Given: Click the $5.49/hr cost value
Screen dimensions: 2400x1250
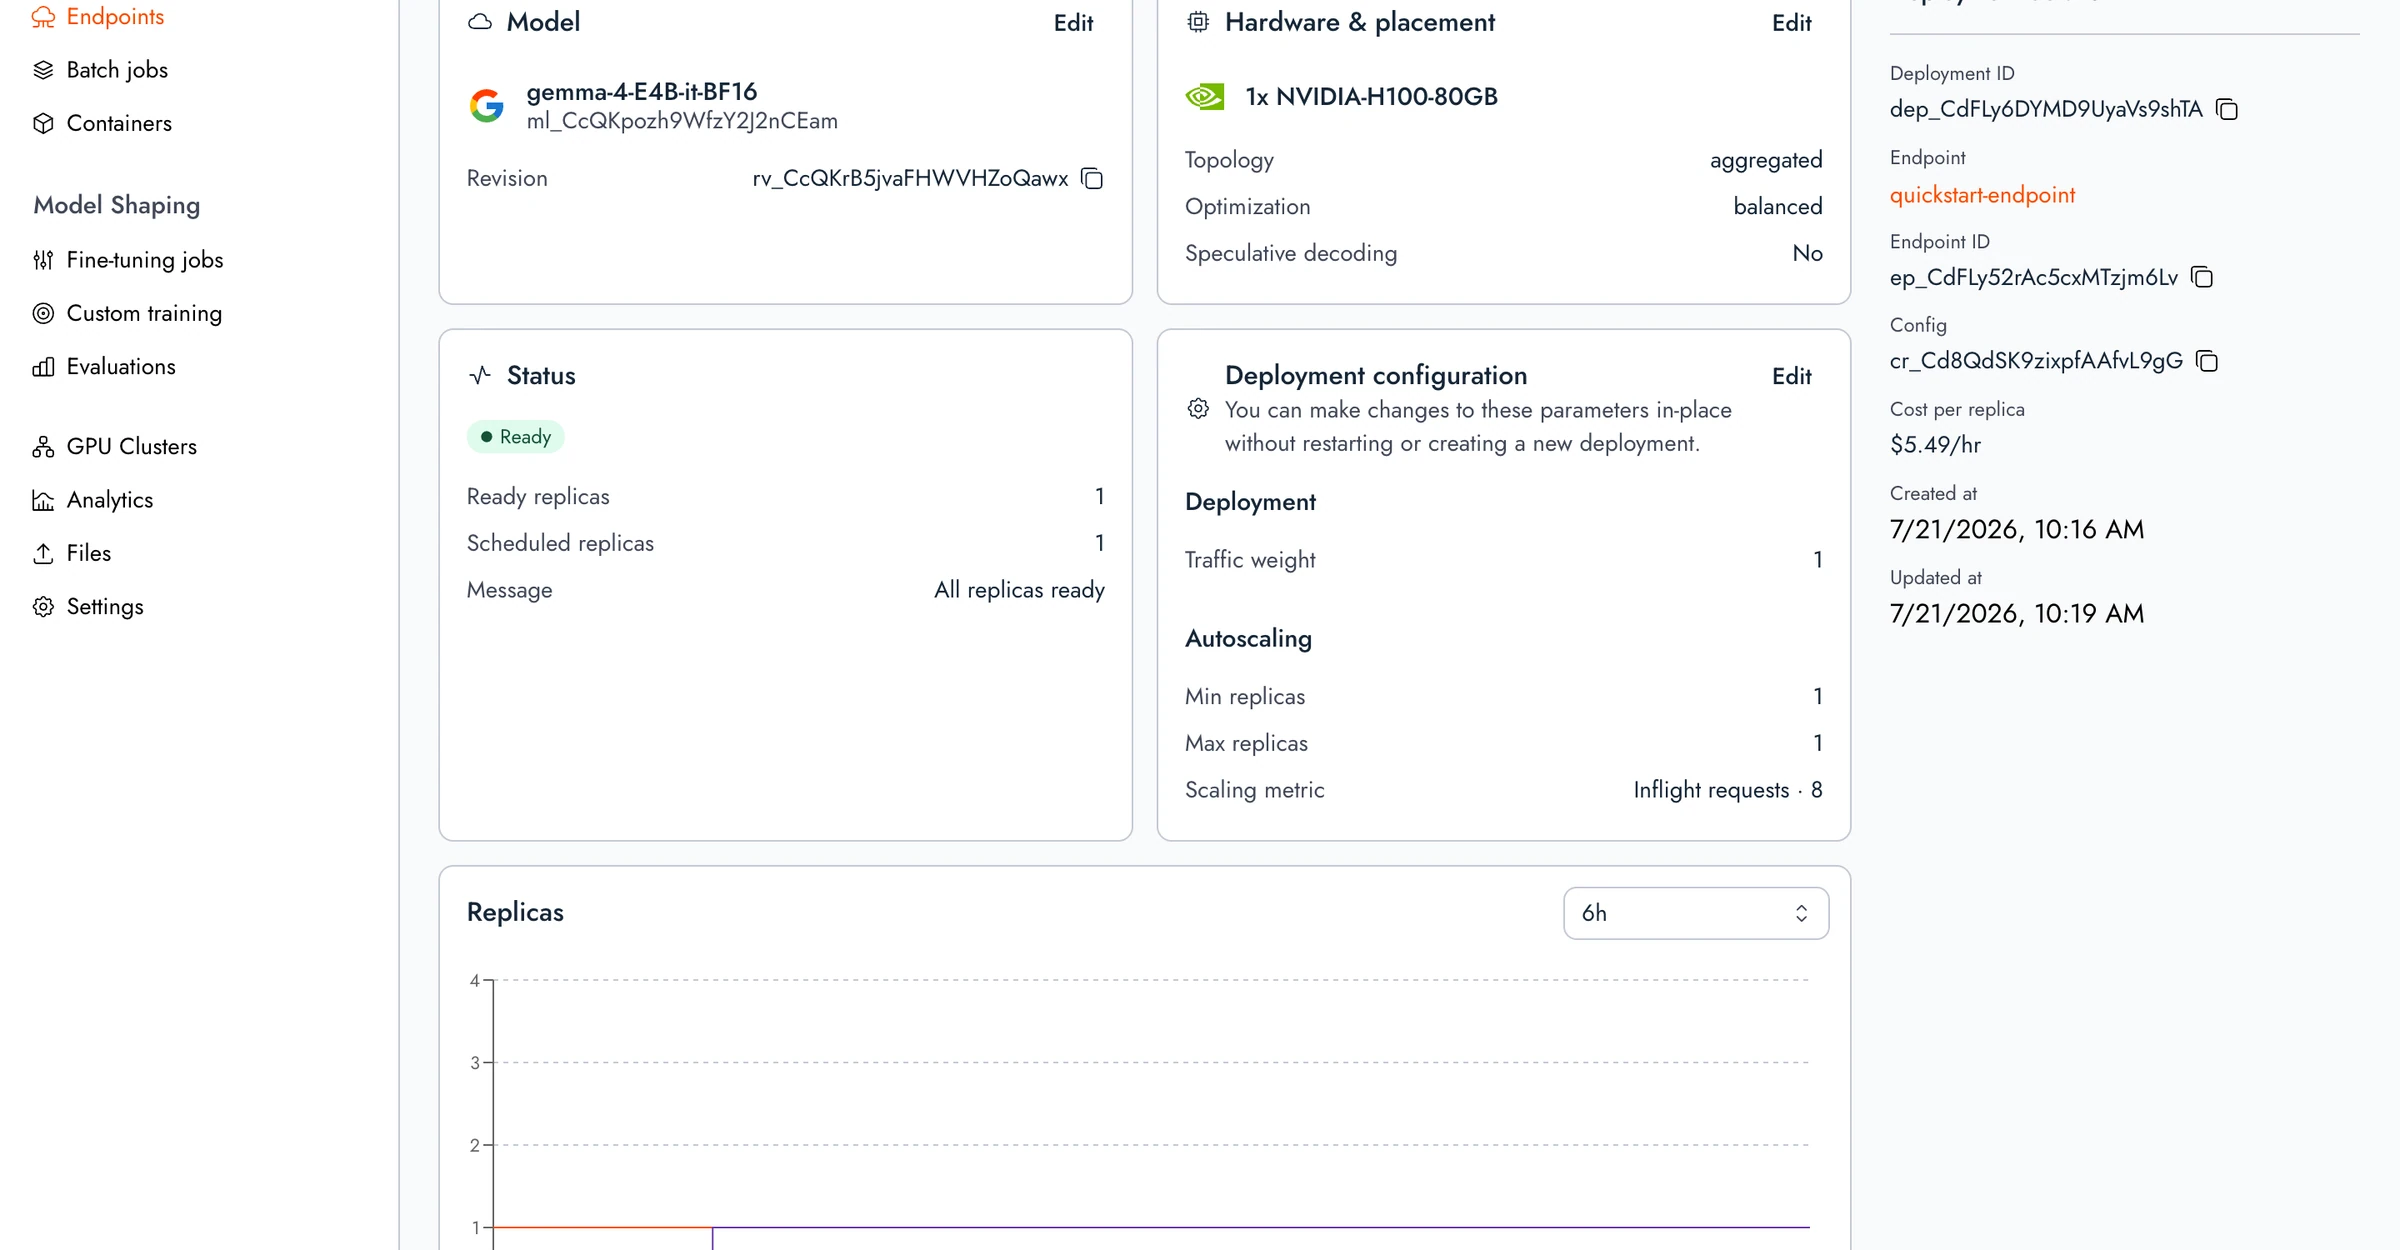Looking at the screenshot, I should click(x=1935, y=445).
